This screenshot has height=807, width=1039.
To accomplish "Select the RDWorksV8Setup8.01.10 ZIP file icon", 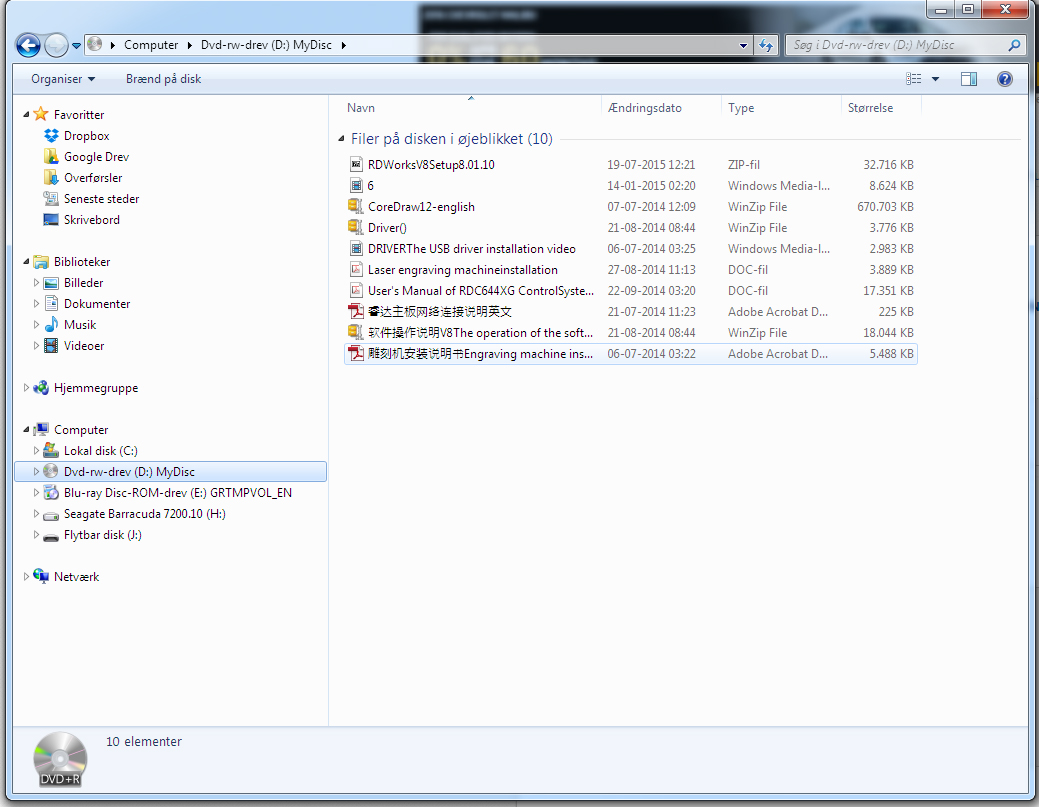I will (356, 165).
